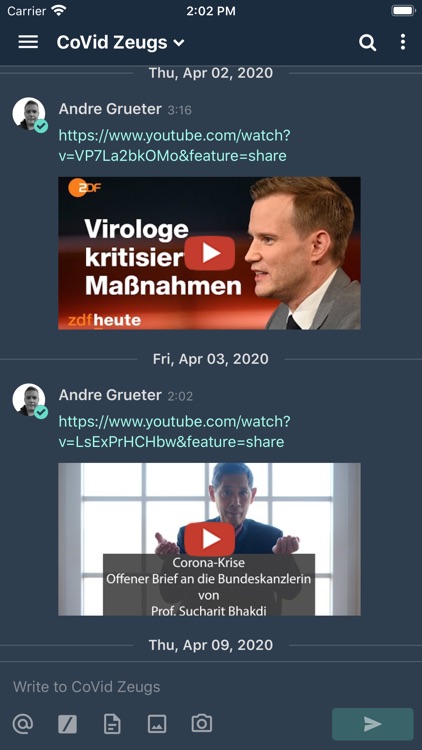Play the ZDF Virologe kritisiert Maßnahmen video
Image resolution: width=422 pixels, height=750 pixels.
210,253
